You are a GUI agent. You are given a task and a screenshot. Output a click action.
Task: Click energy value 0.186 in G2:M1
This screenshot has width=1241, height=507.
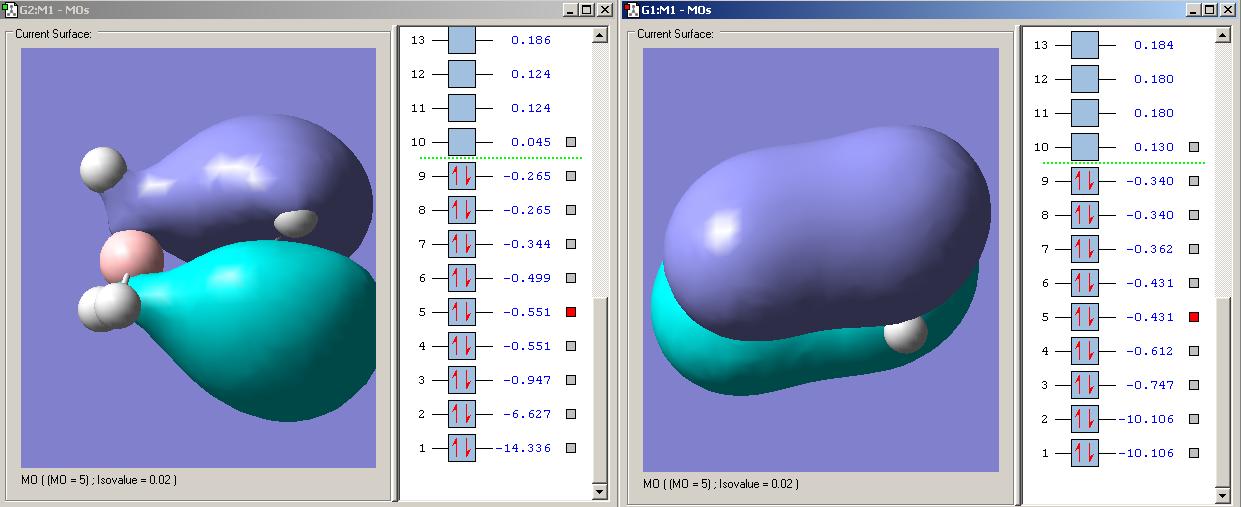click(x=531, y=40)
